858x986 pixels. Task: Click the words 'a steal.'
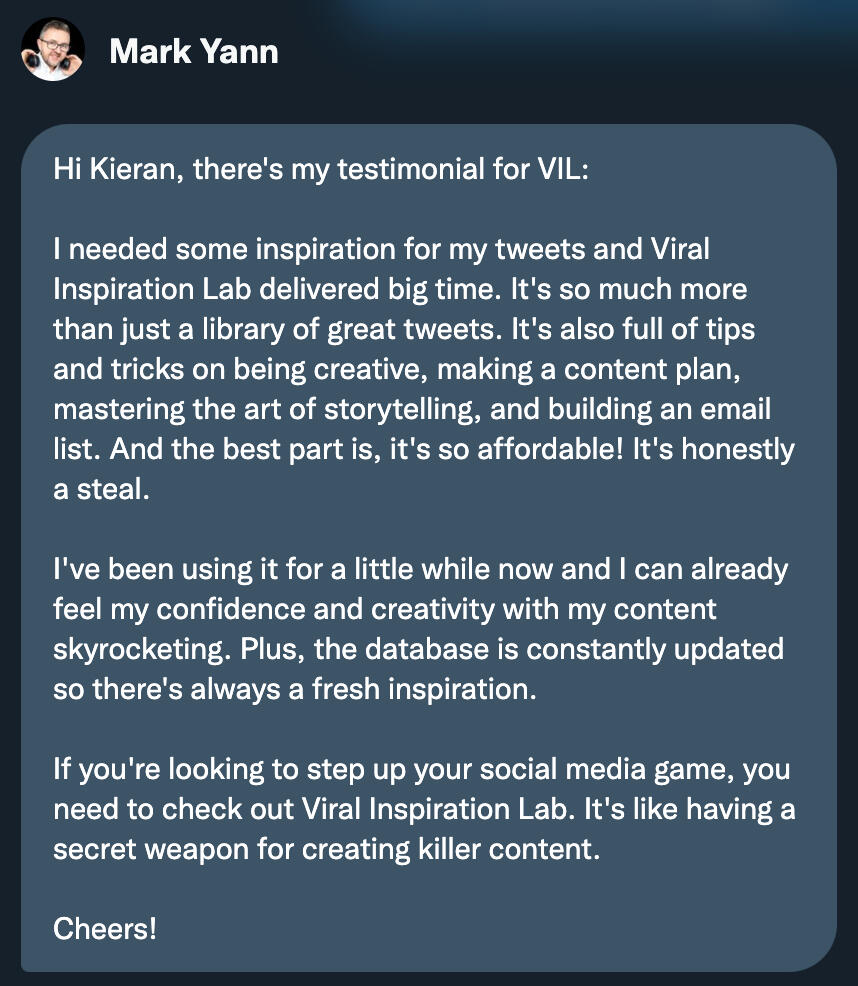pyautogui.click(x=100, y=489)
